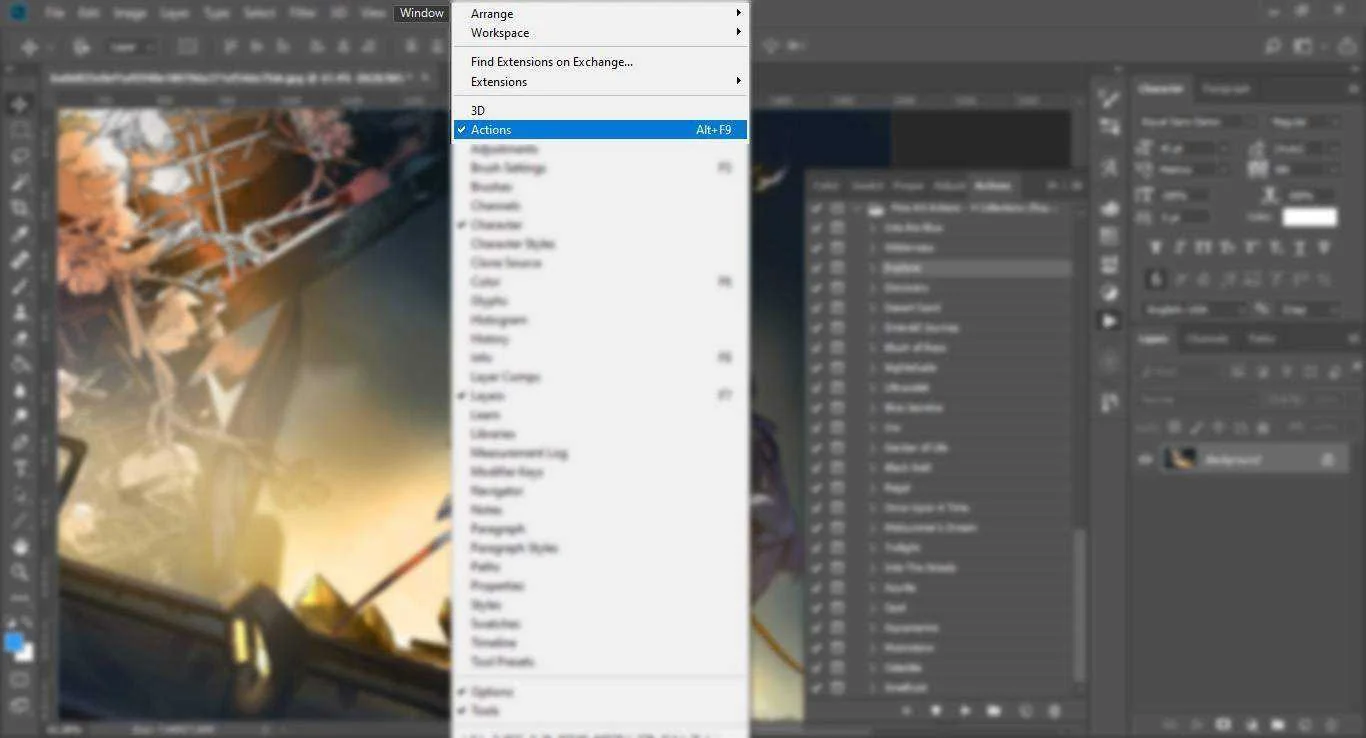Choose Adjustments in the Window menu
1366x738 pixels.
[600, 149]
